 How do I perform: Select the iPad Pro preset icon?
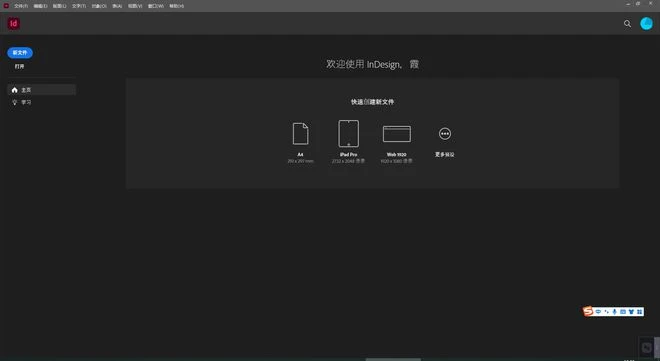coord(349,133)
